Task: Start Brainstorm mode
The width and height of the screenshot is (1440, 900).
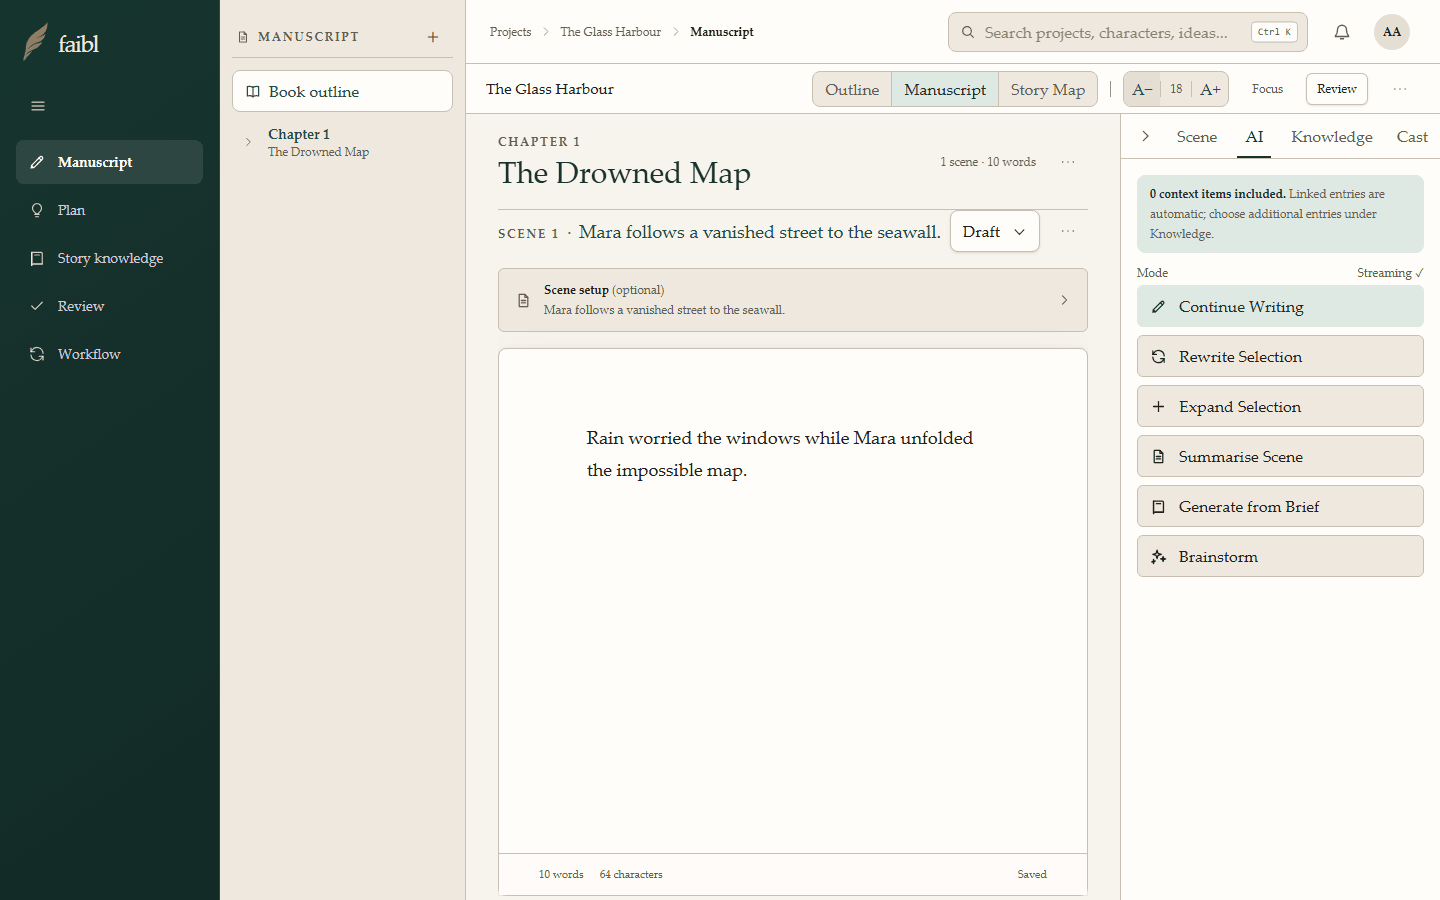Action: click(x=1280, y=556)
